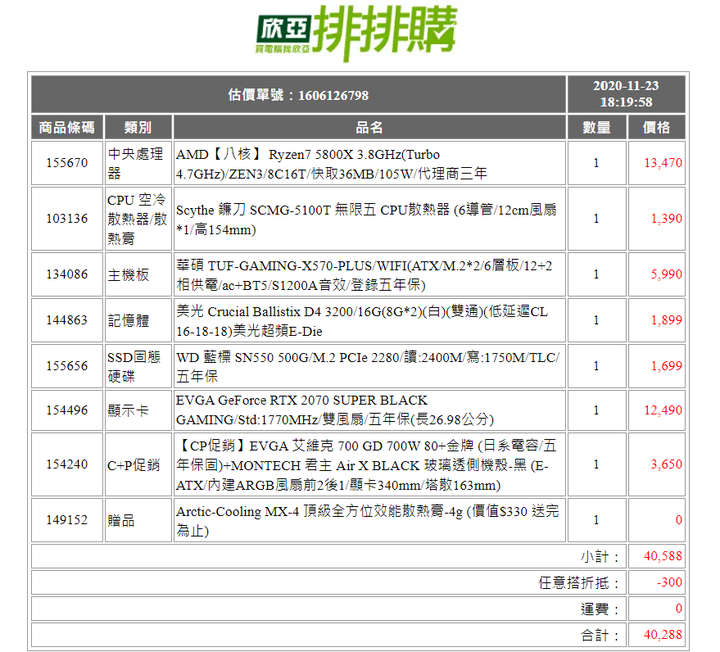Click category C+P促銷
Screen dimensions: 720x652
(133, 465)
